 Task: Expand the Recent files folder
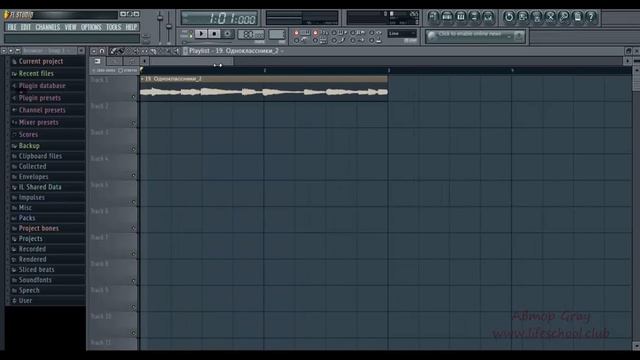click(x=14, y=74)
